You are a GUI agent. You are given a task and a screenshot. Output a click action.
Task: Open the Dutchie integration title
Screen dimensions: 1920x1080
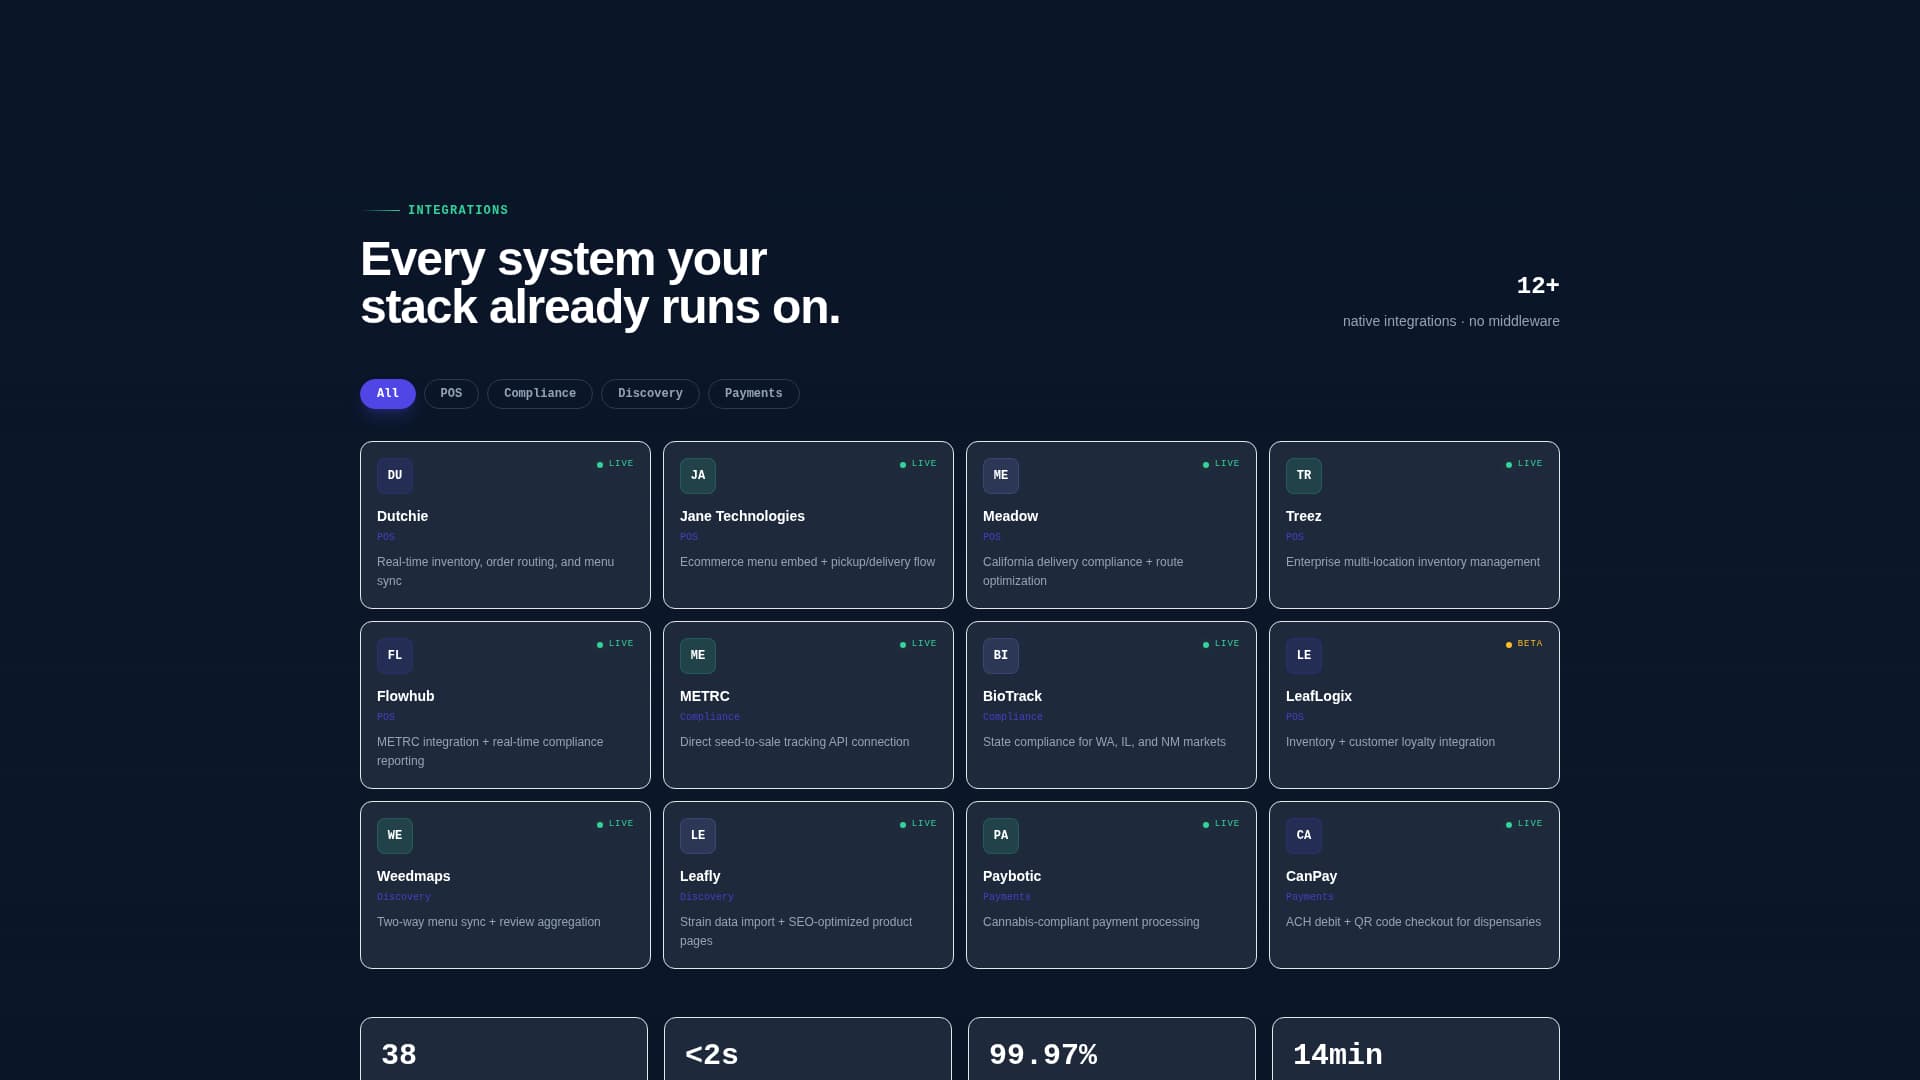pyautogui.click(x=402, y=516)
